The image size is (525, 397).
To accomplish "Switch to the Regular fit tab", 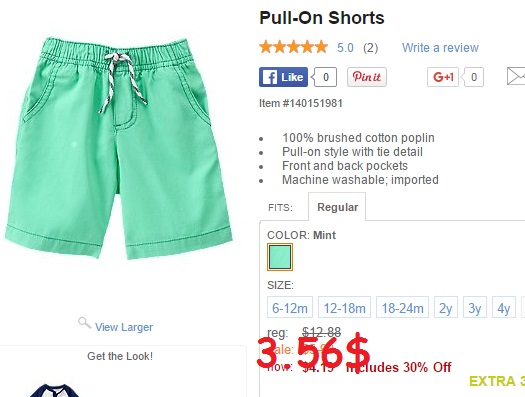I will pos(337,207).
